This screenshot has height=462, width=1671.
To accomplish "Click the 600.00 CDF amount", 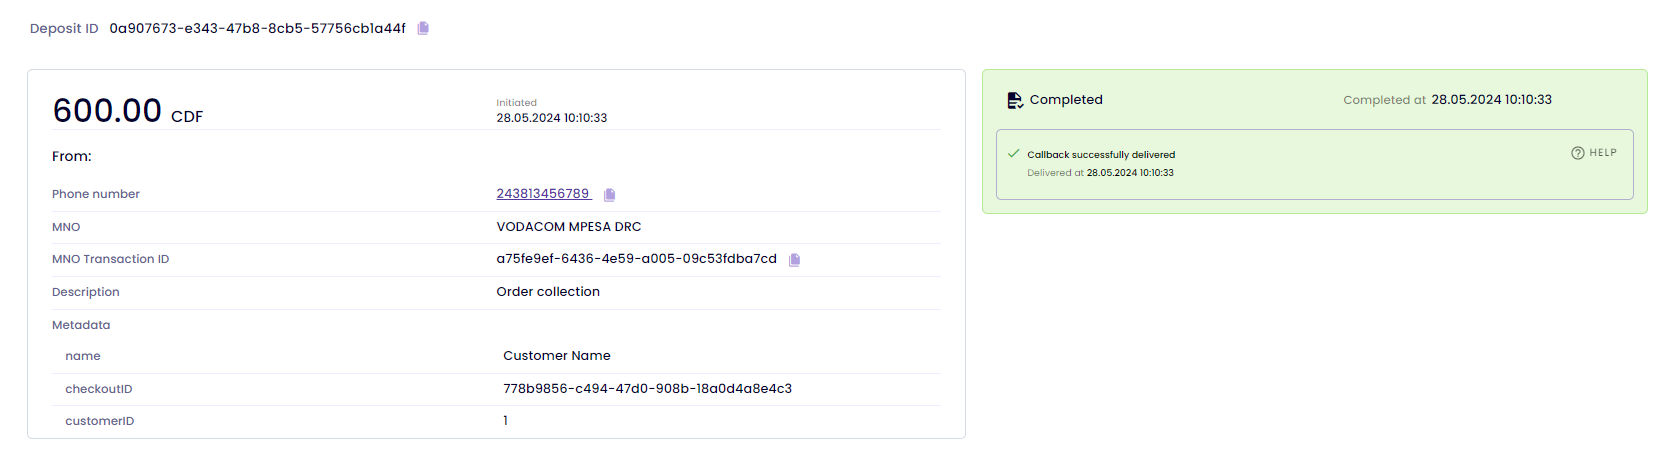I will [x=127, y=110].
